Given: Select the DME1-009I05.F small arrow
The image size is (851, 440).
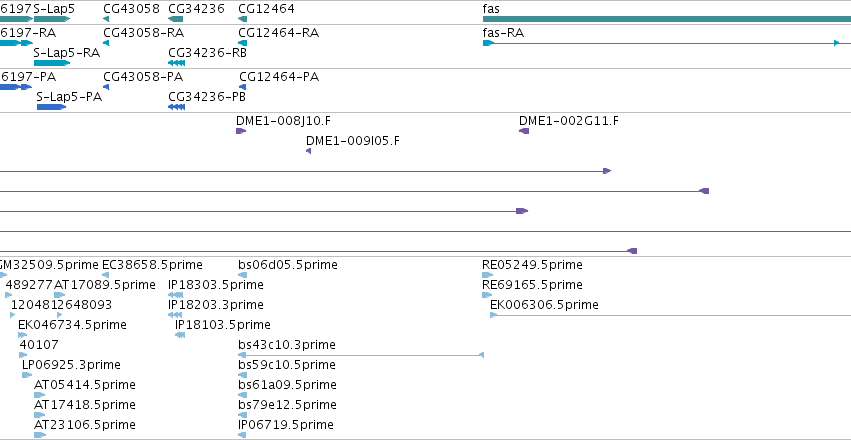Looking at the screenshot, I should pos(308,151).
